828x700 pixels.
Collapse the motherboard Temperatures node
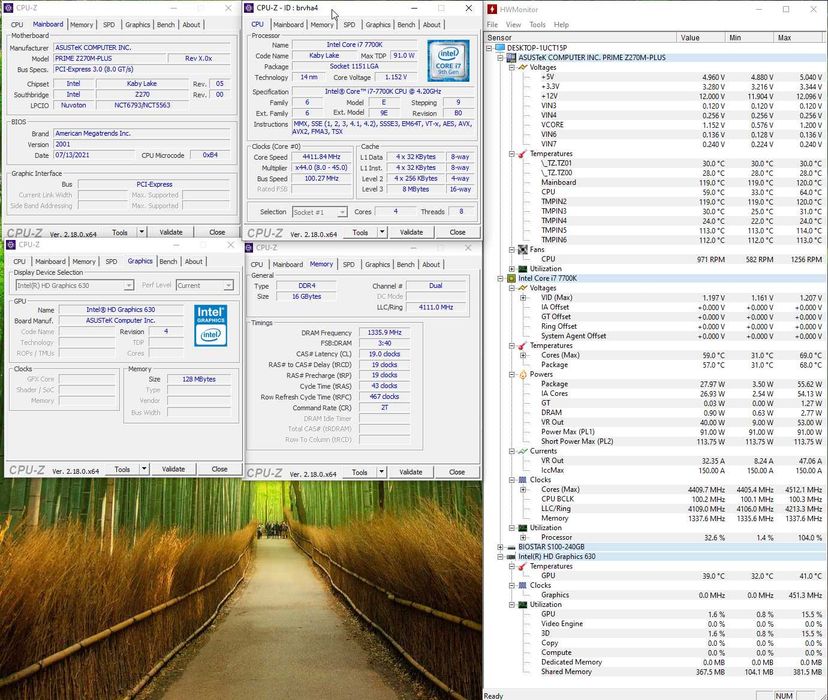point(512,154)
